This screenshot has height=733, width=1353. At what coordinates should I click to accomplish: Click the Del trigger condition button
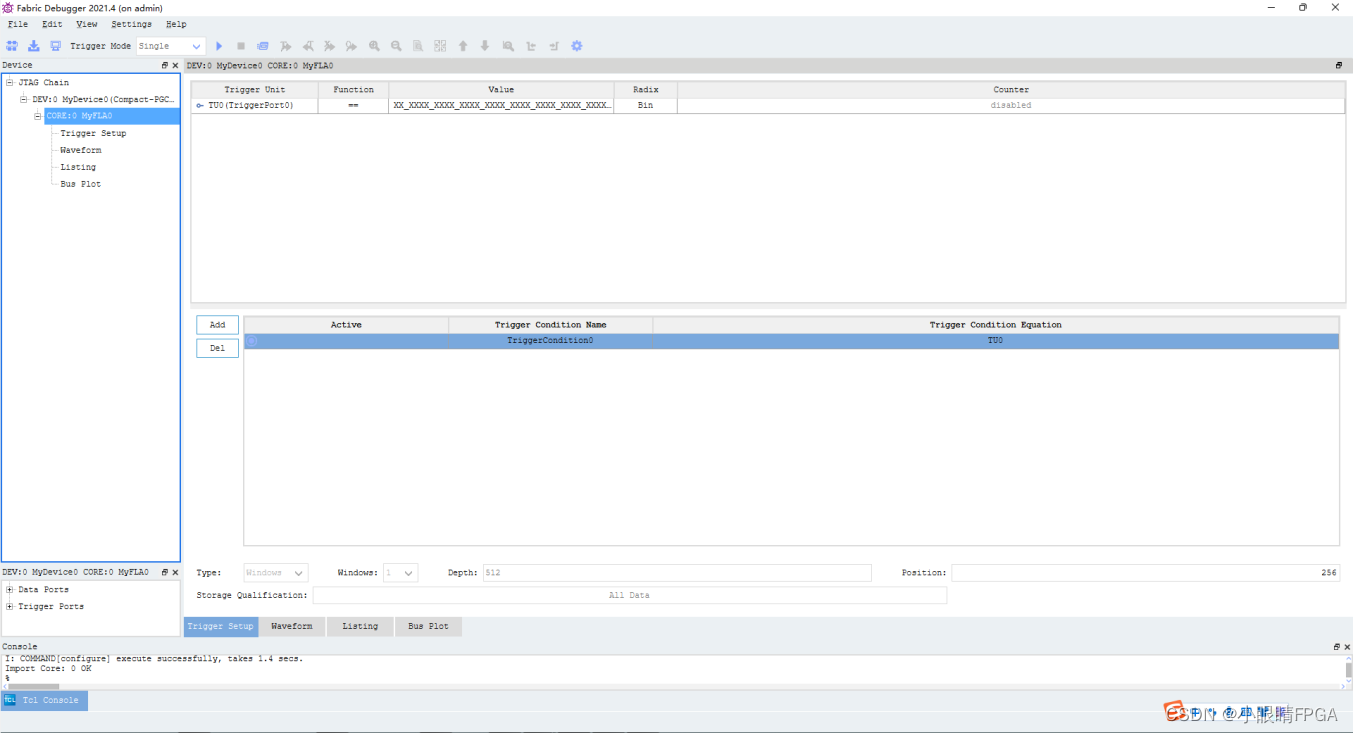click(x=217, y=348)
